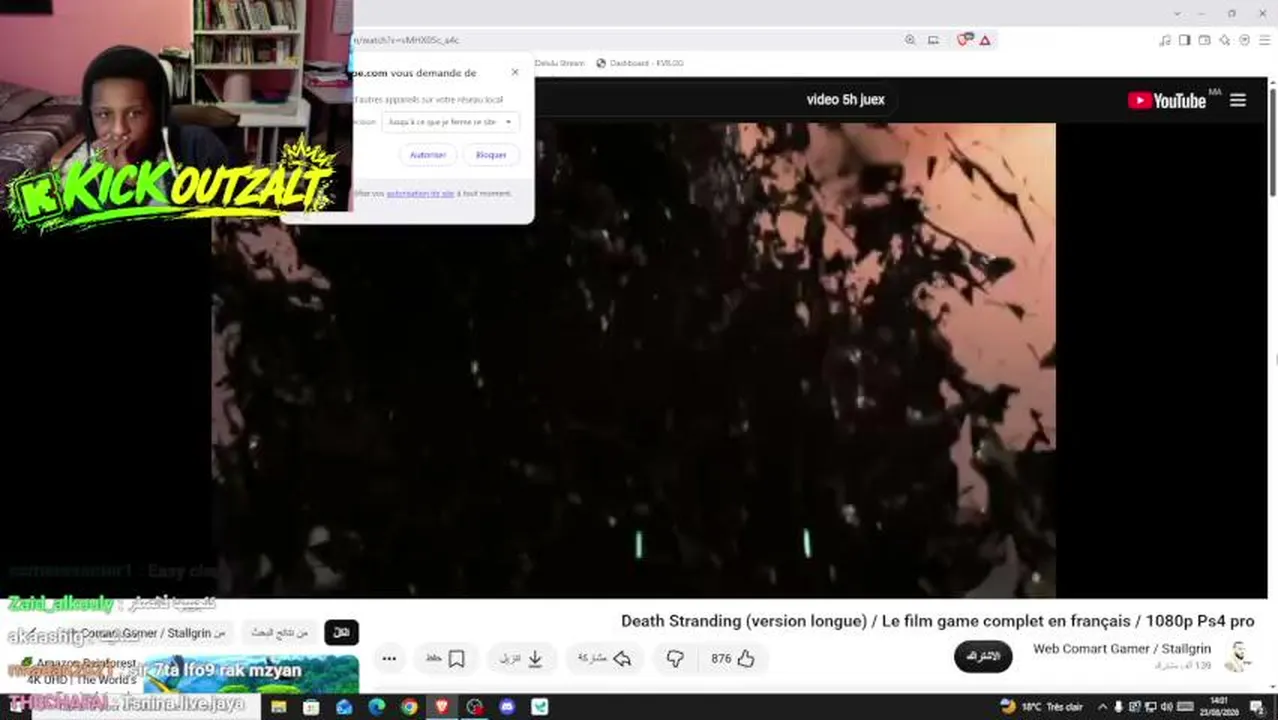The width and height of the screenshot is (1278, 720).
Task: Open the three-dot more actions menu
Action: (389, 658)
